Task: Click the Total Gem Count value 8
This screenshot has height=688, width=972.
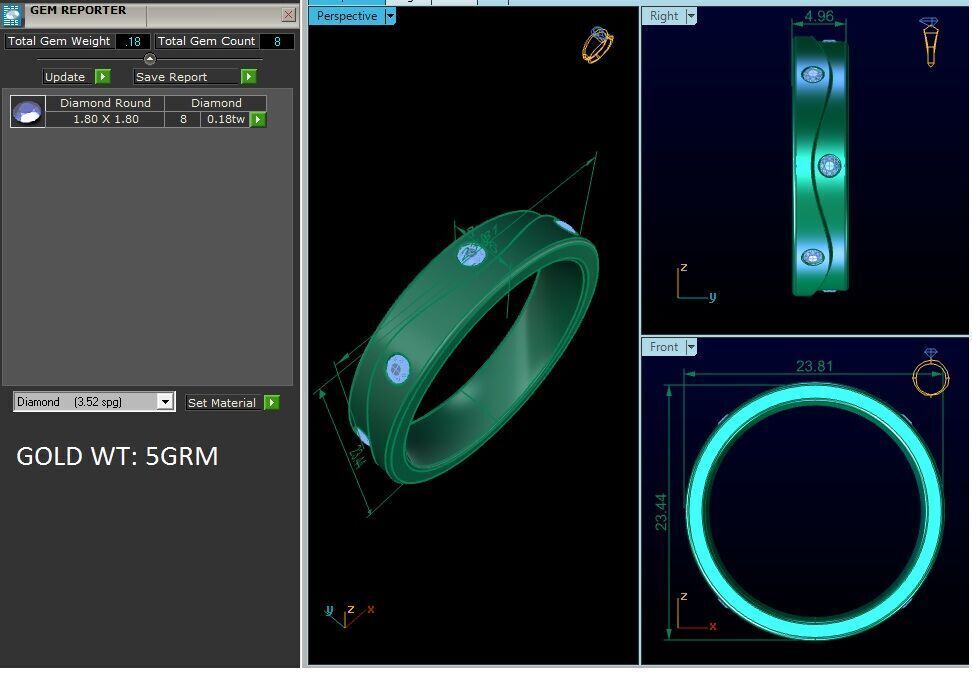Action: point(277,42)
